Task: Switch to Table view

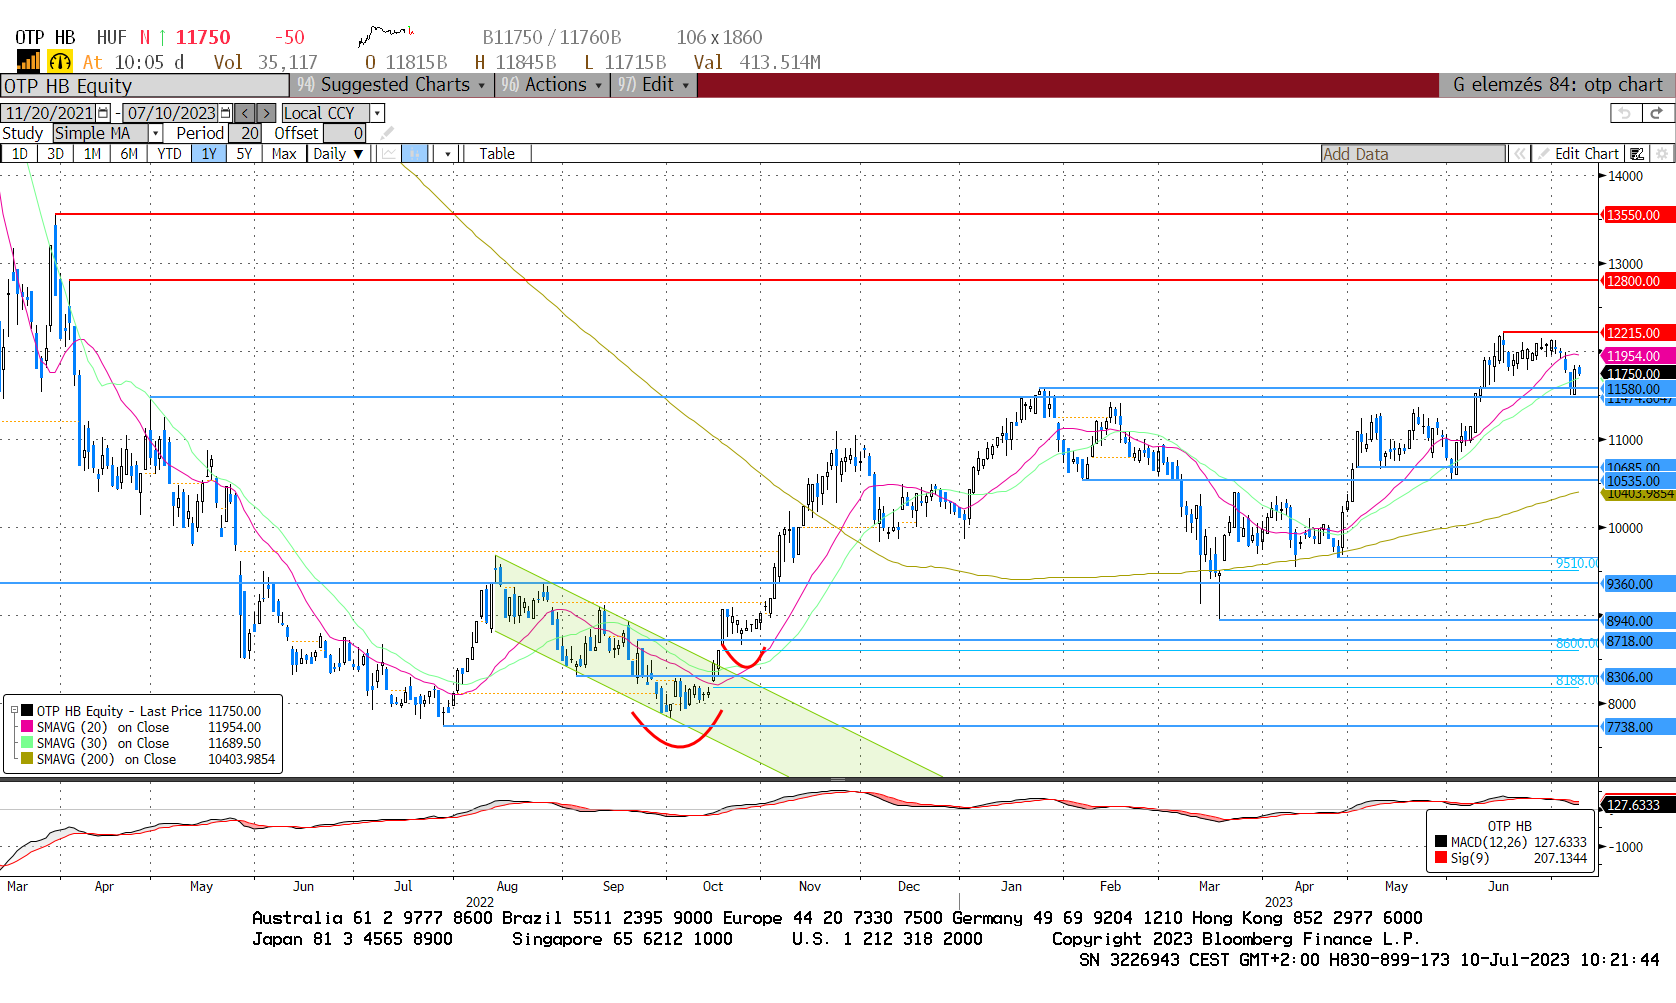Action: tap(497, 153)
